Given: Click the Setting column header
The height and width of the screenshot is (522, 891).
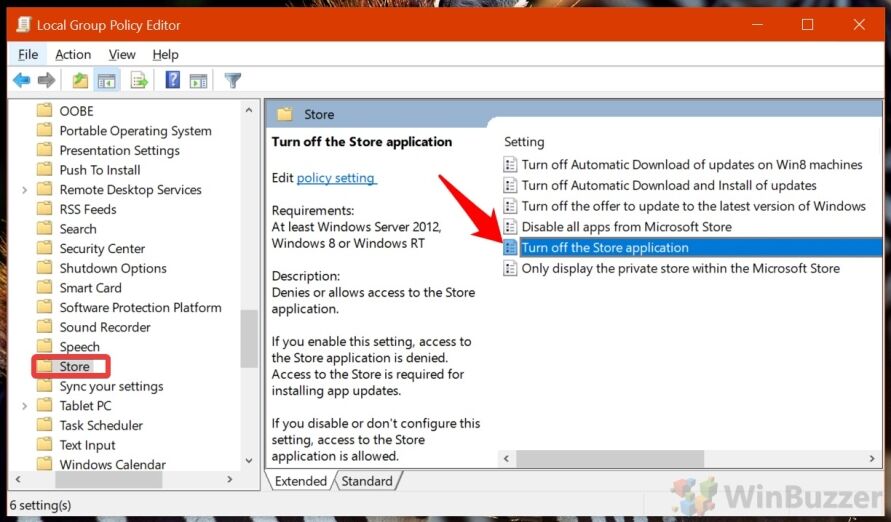Looking at the screenshot, I should (524, 141).
